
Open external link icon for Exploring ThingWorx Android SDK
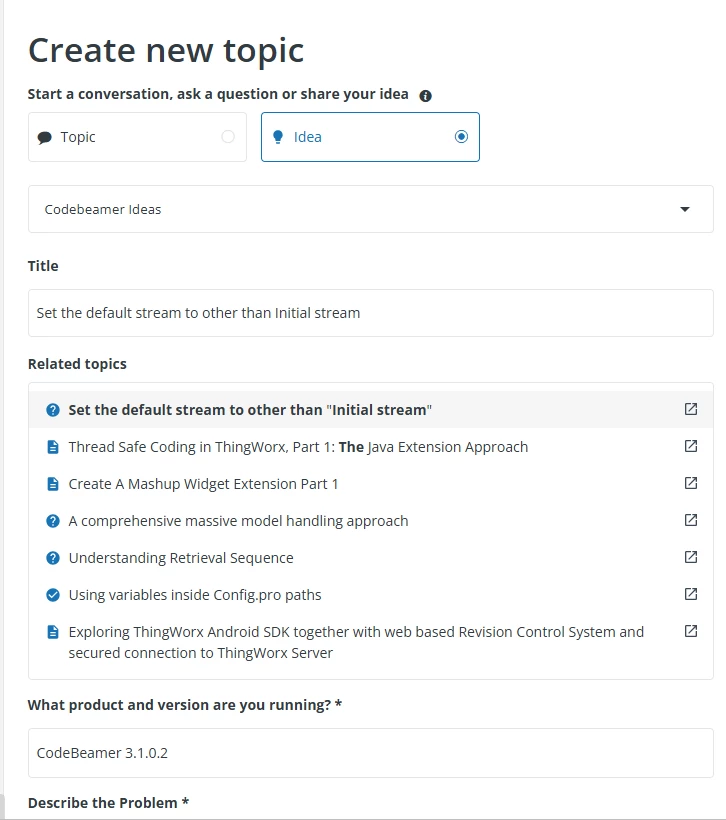pos(690,631)
